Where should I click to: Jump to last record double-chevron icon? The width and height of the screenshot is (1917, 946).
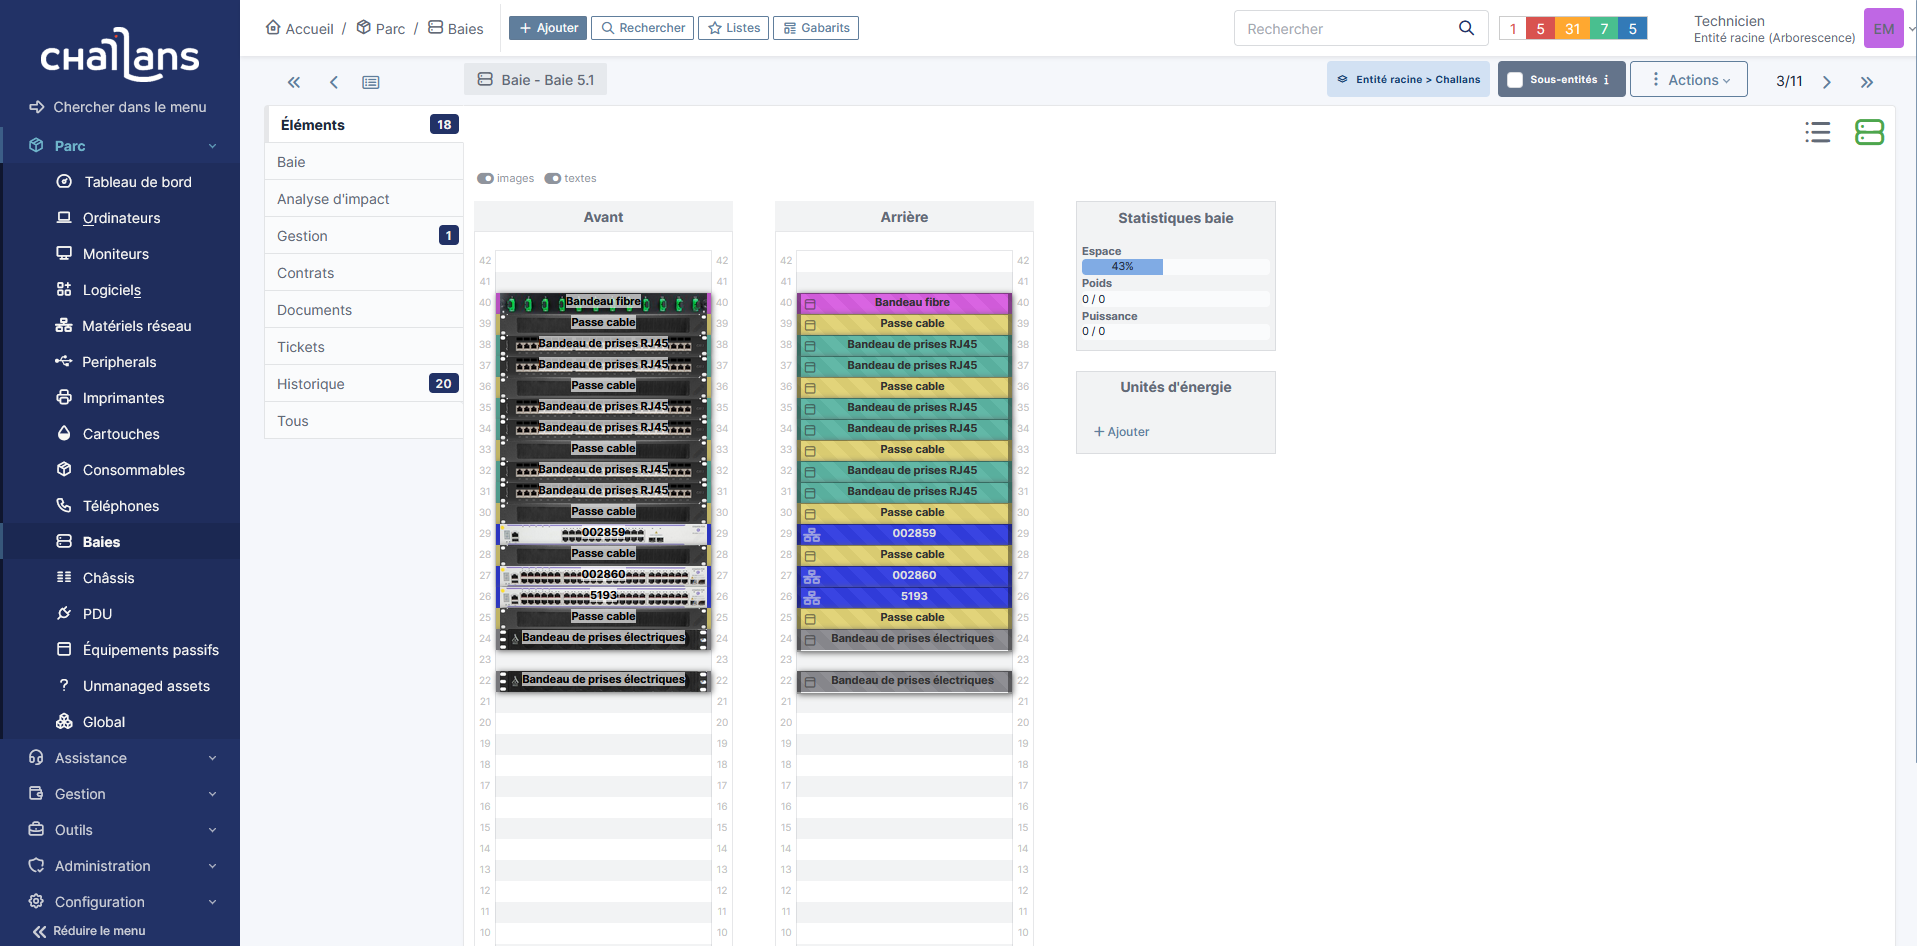point(1866,82)
